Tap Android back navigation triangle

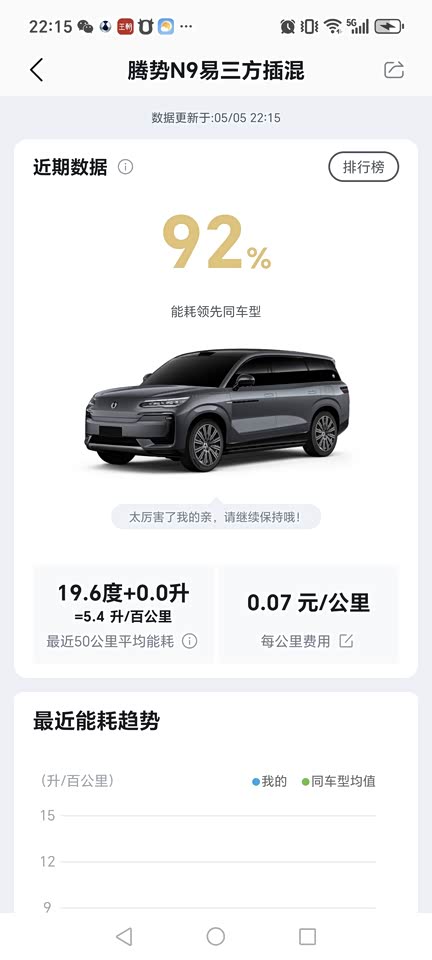pyautogui.click(x=124, y=936)
